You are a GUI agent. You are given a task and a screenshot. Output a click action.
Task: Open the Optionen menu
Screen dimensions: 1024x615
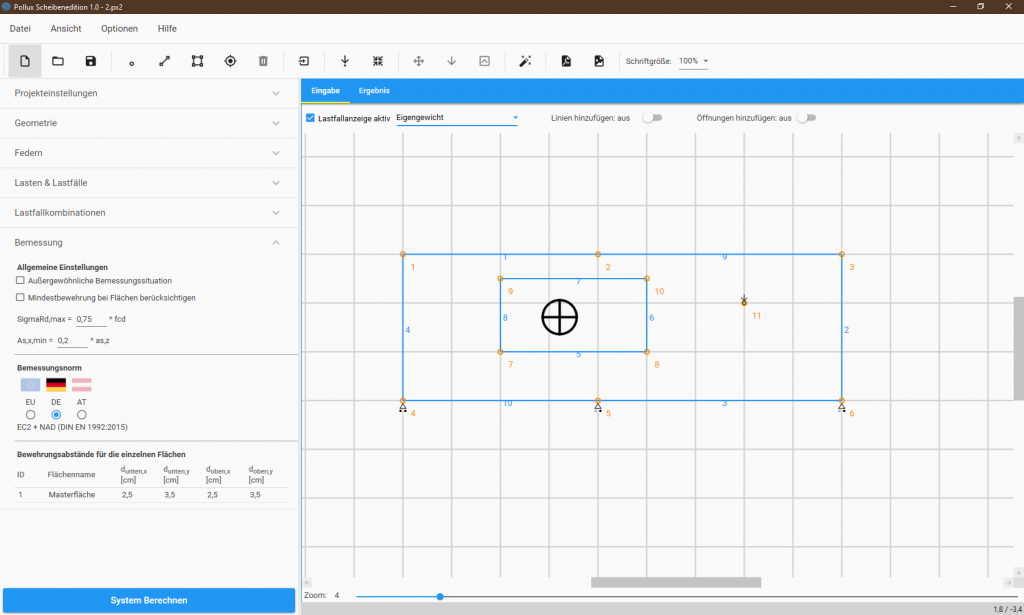click(x=120, y=29)
